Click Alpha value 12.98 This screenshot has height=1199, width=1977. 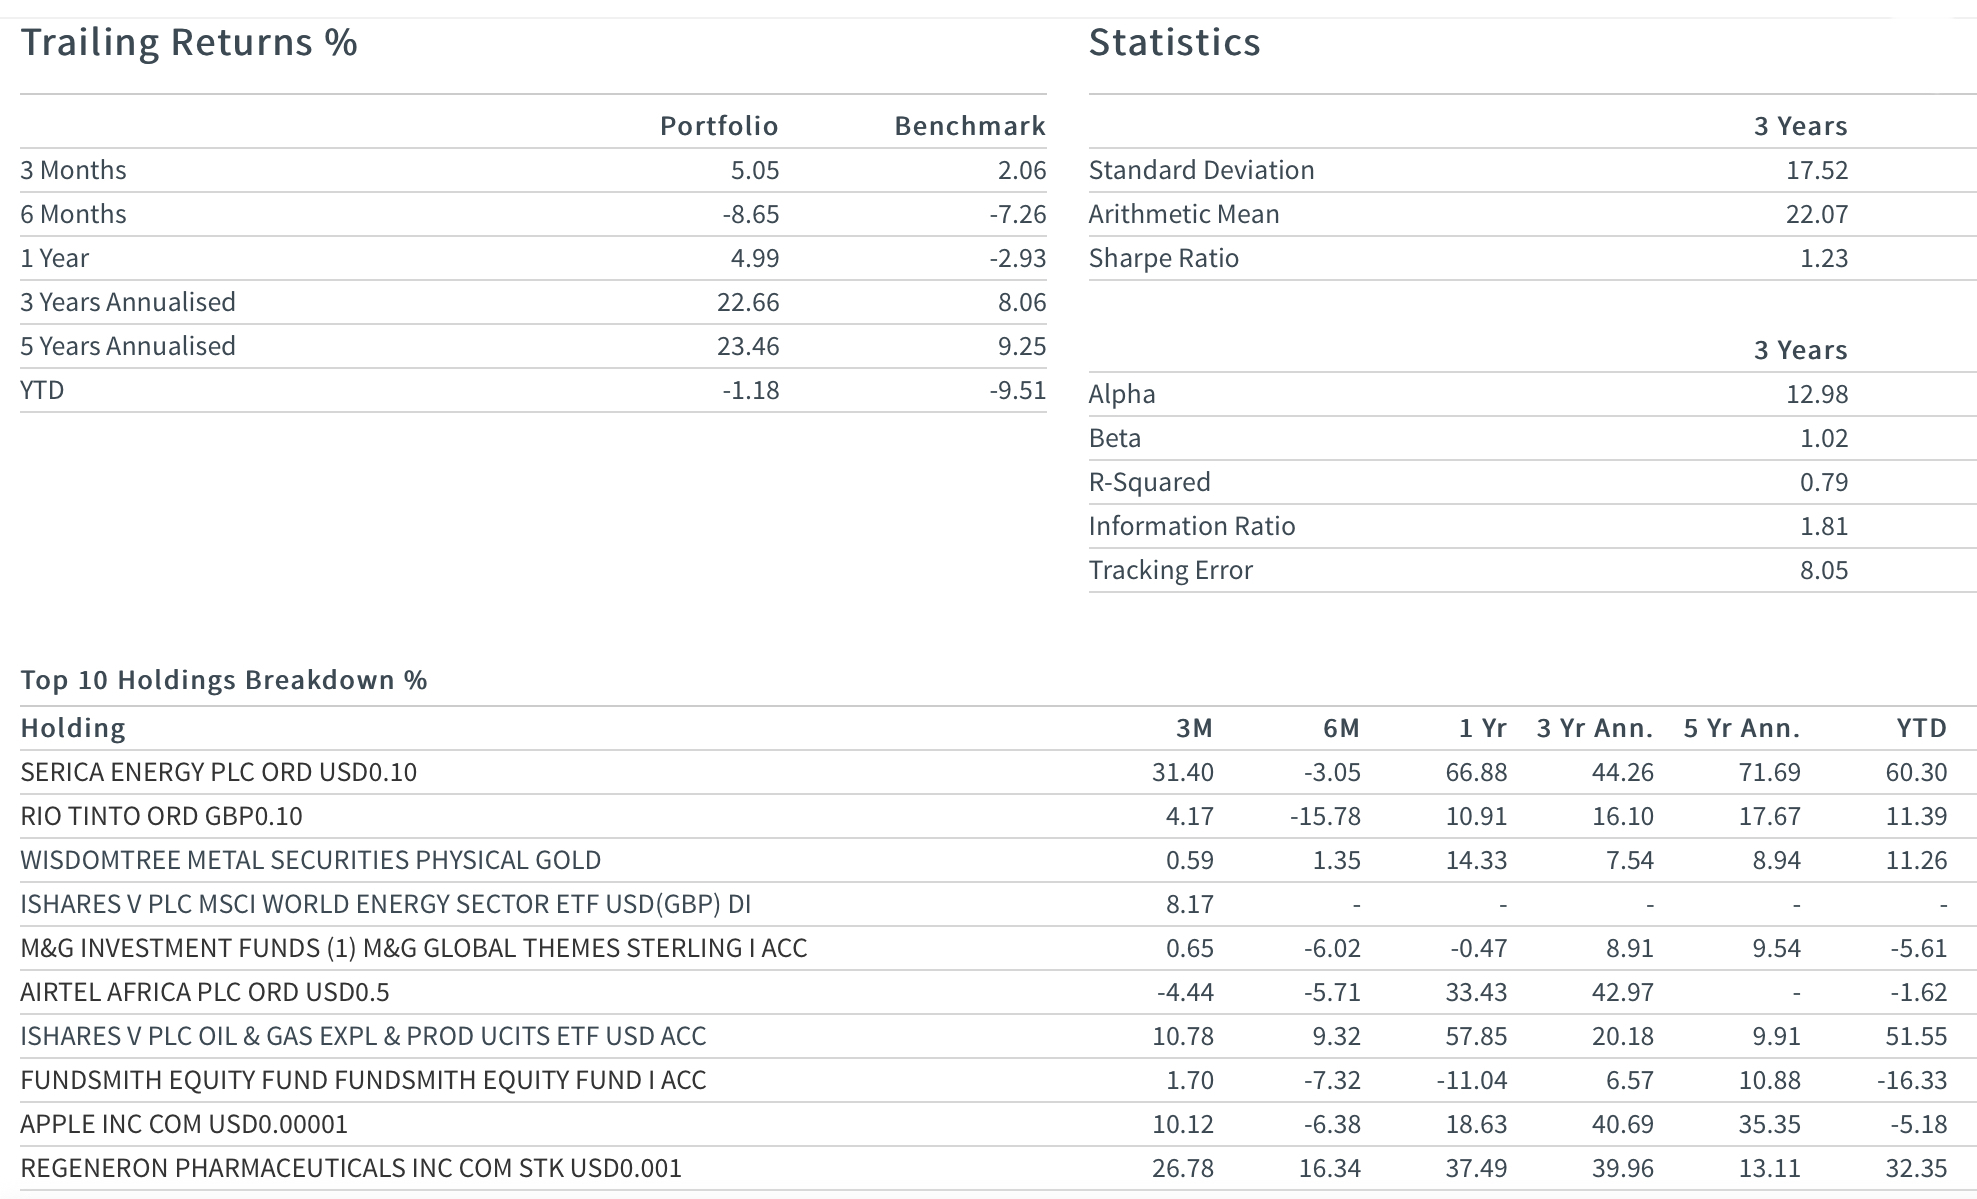point(1817,394)
